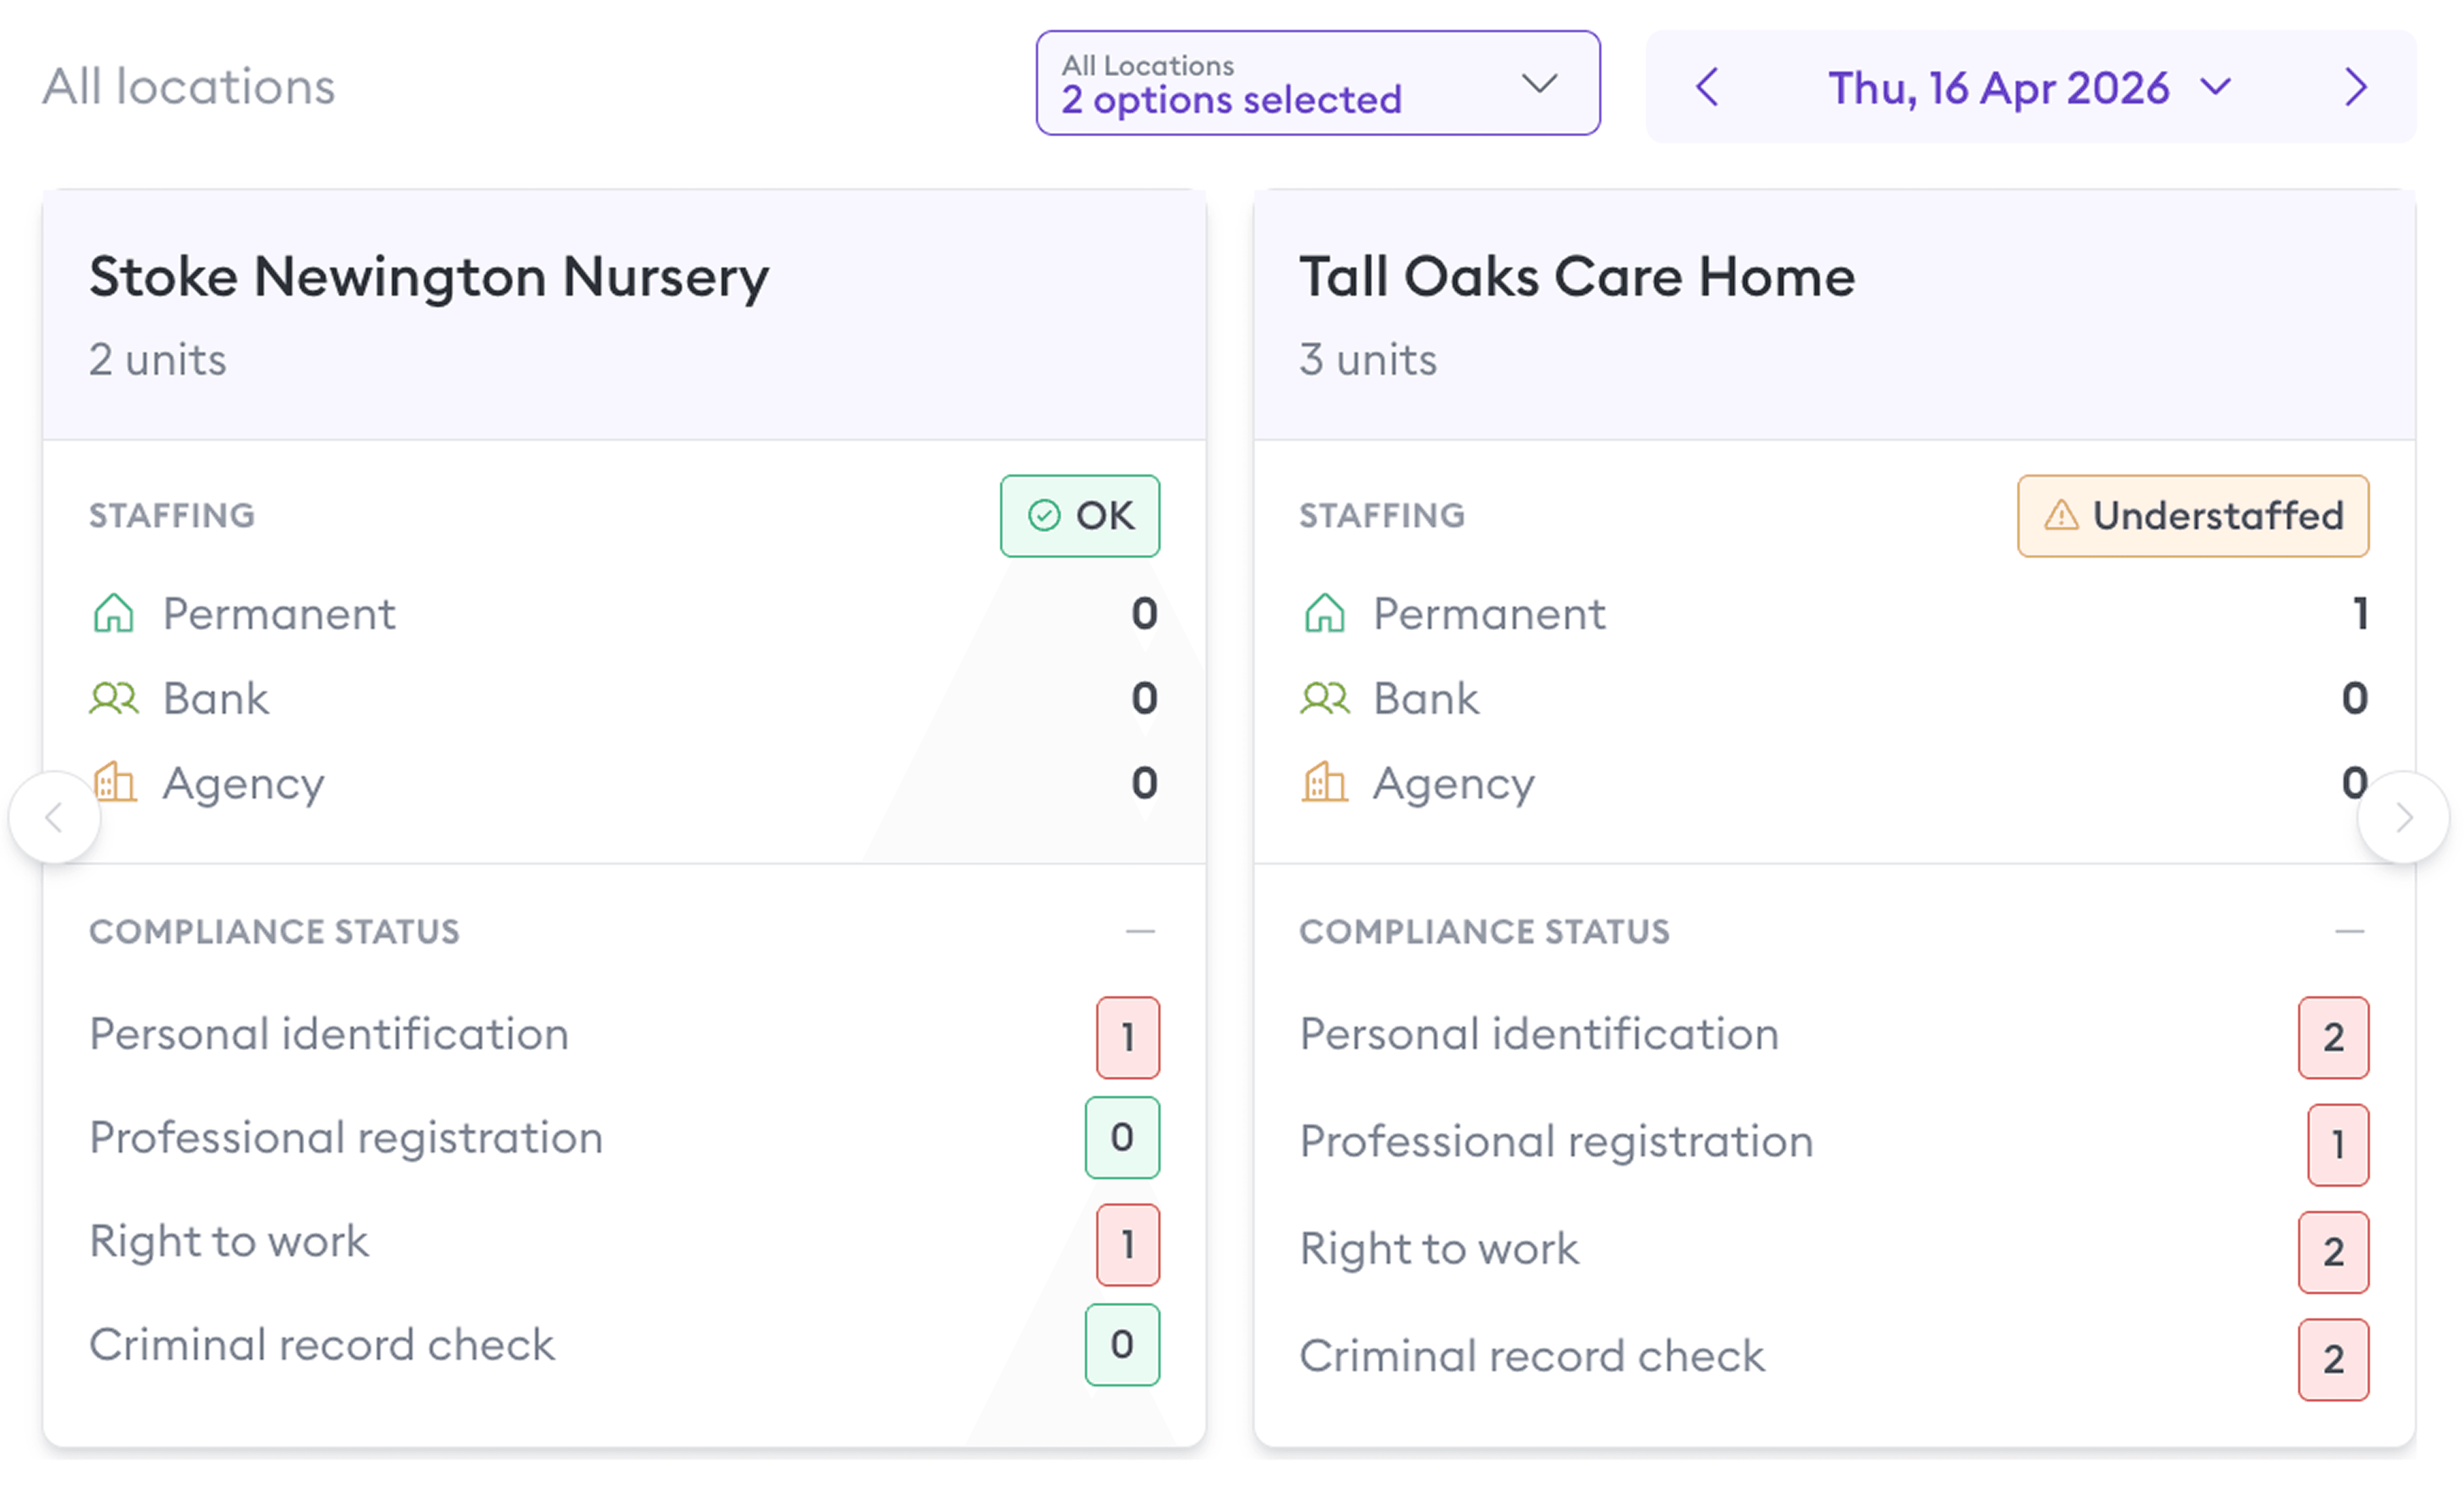Viewport: 2464px width, 1488px height.
Task: Click Stoke Newington Bank people icon
Action: 114,698
